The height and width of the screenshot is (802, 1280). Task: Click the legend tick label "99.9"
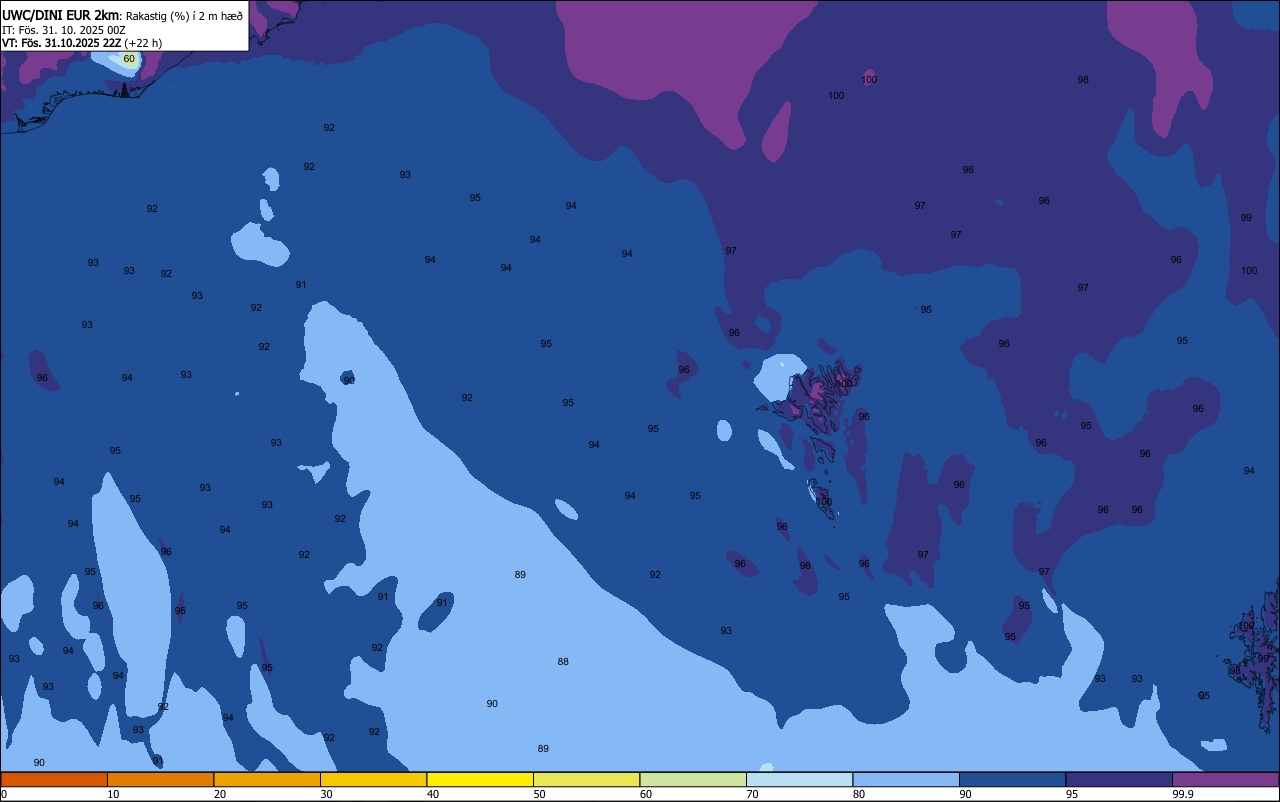click(1183, 794)
